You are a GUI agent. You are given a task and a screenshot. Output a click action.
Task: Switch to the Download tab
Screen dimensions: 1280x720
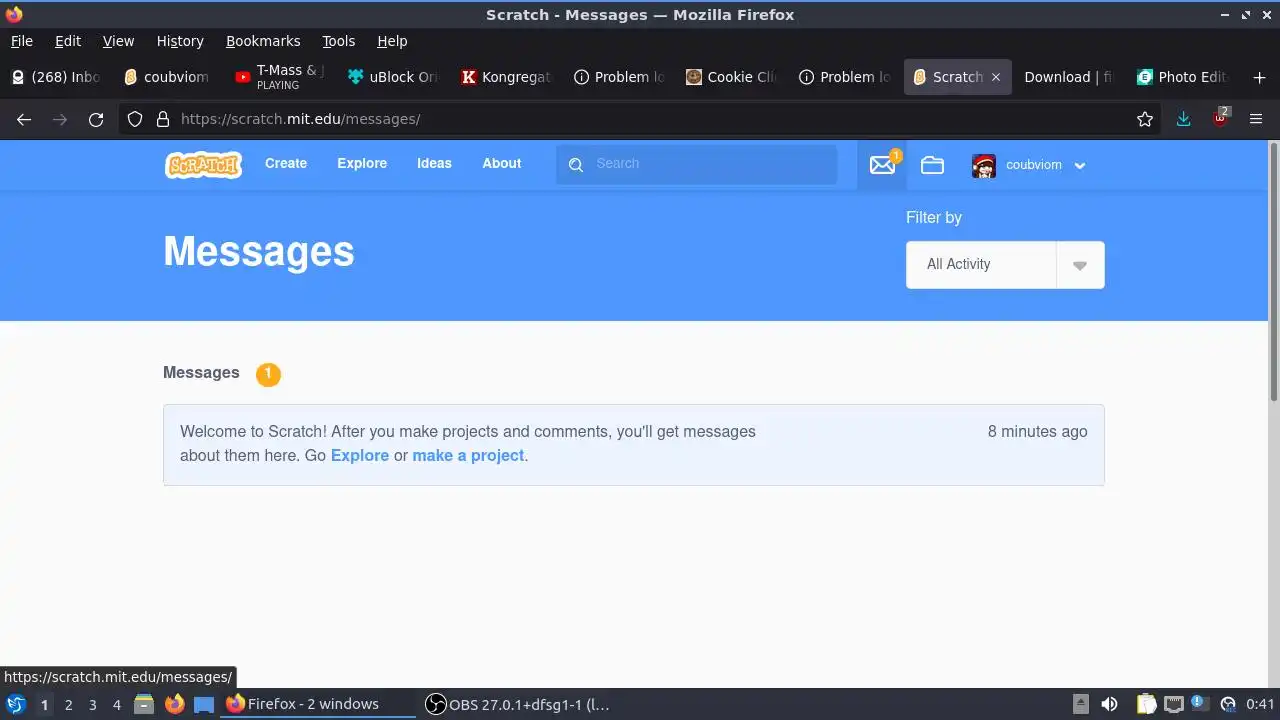[x=1068, y=77]
